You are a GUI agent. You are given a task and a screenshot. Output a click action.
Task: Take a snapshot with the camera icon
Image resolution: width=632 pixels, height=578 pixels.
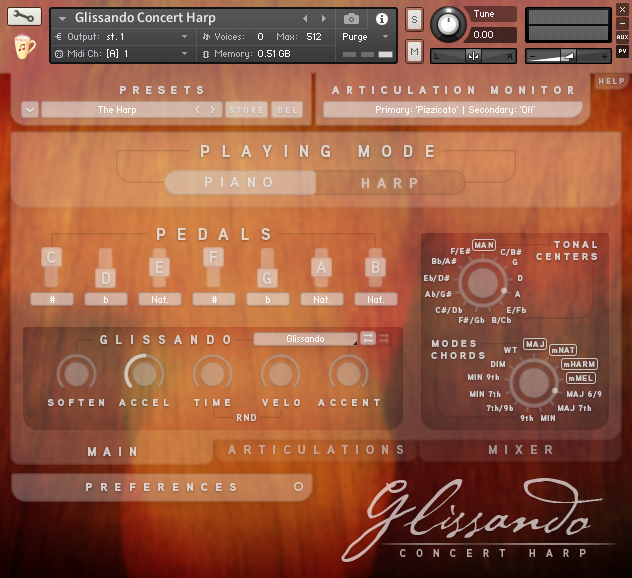tap(351, 19)
